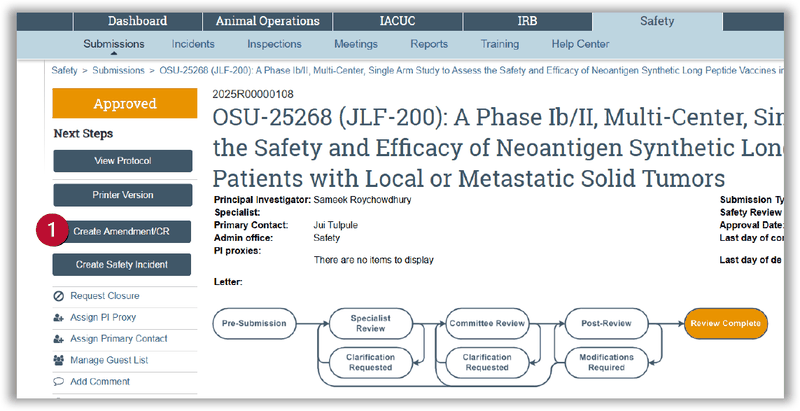The image size is (800, 411).
Task: Click the OSU-25268 breadcrumb link
Action: click(471, 71)
